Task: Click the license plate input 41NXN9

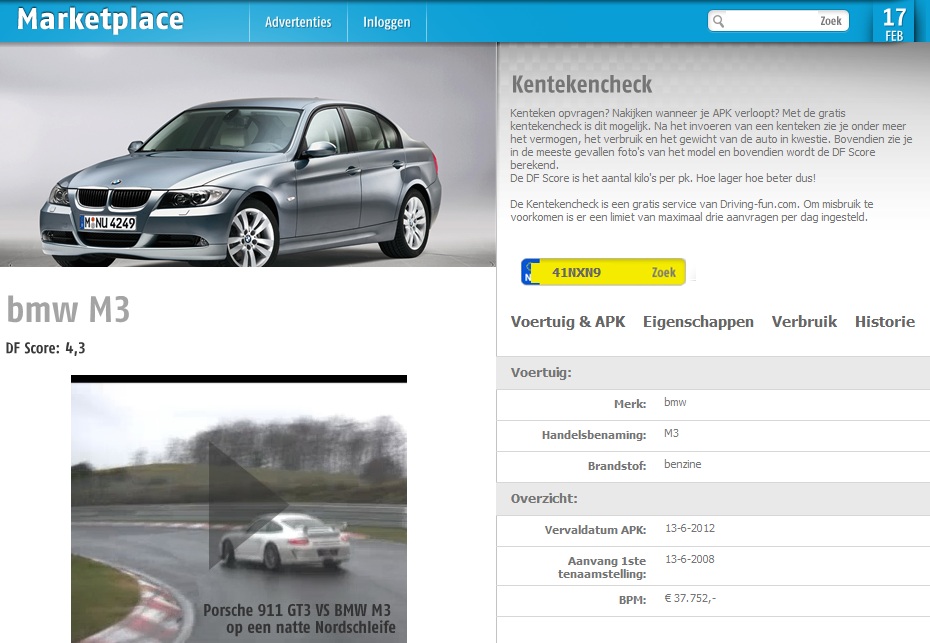Action: tap(596, 272)
